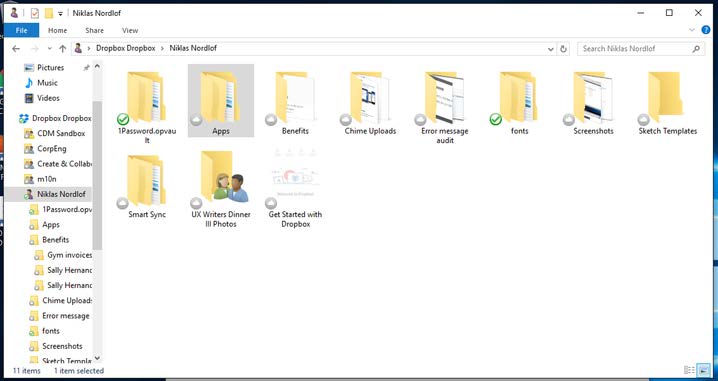Select Chime Uploads in the navigation tree
The height and width of the screenshot is (381, 718).
pyautogui.click(x=67, y=300)
